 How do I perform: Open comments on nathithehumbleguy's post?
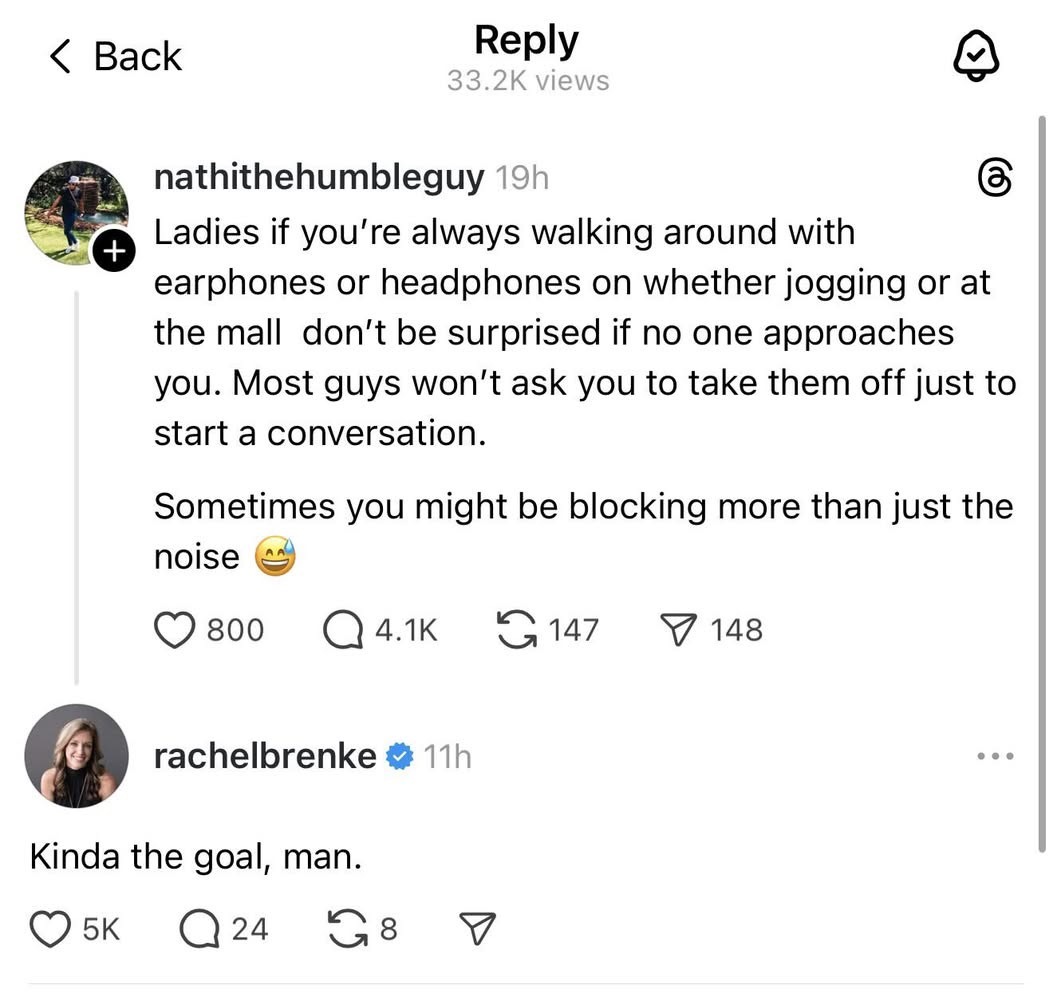pyautogui.click(x=342, y=630)
